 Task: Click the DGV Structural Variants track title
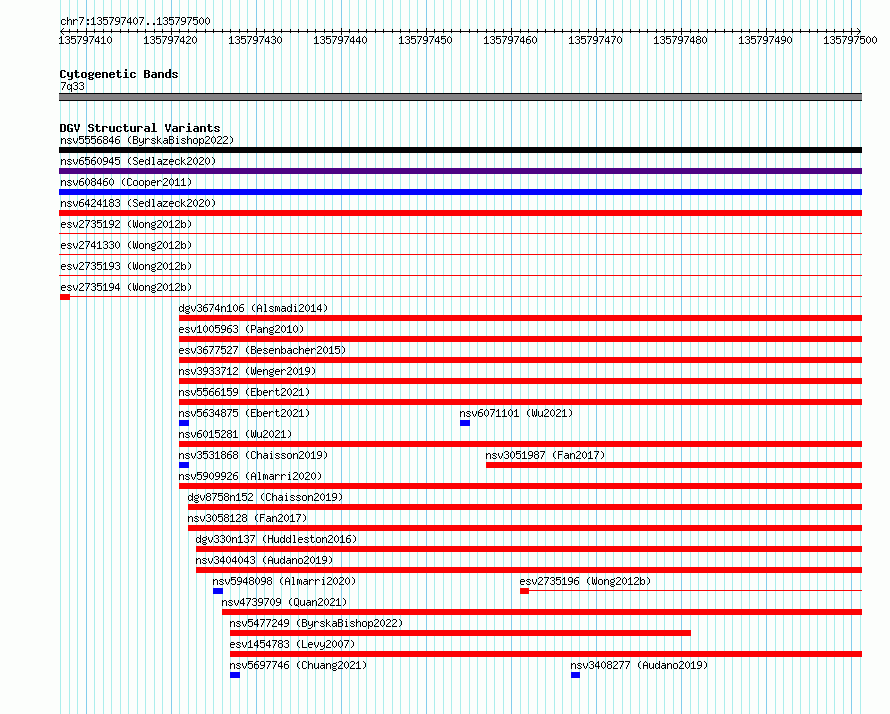pyautogui.click(x=140, y=128)
